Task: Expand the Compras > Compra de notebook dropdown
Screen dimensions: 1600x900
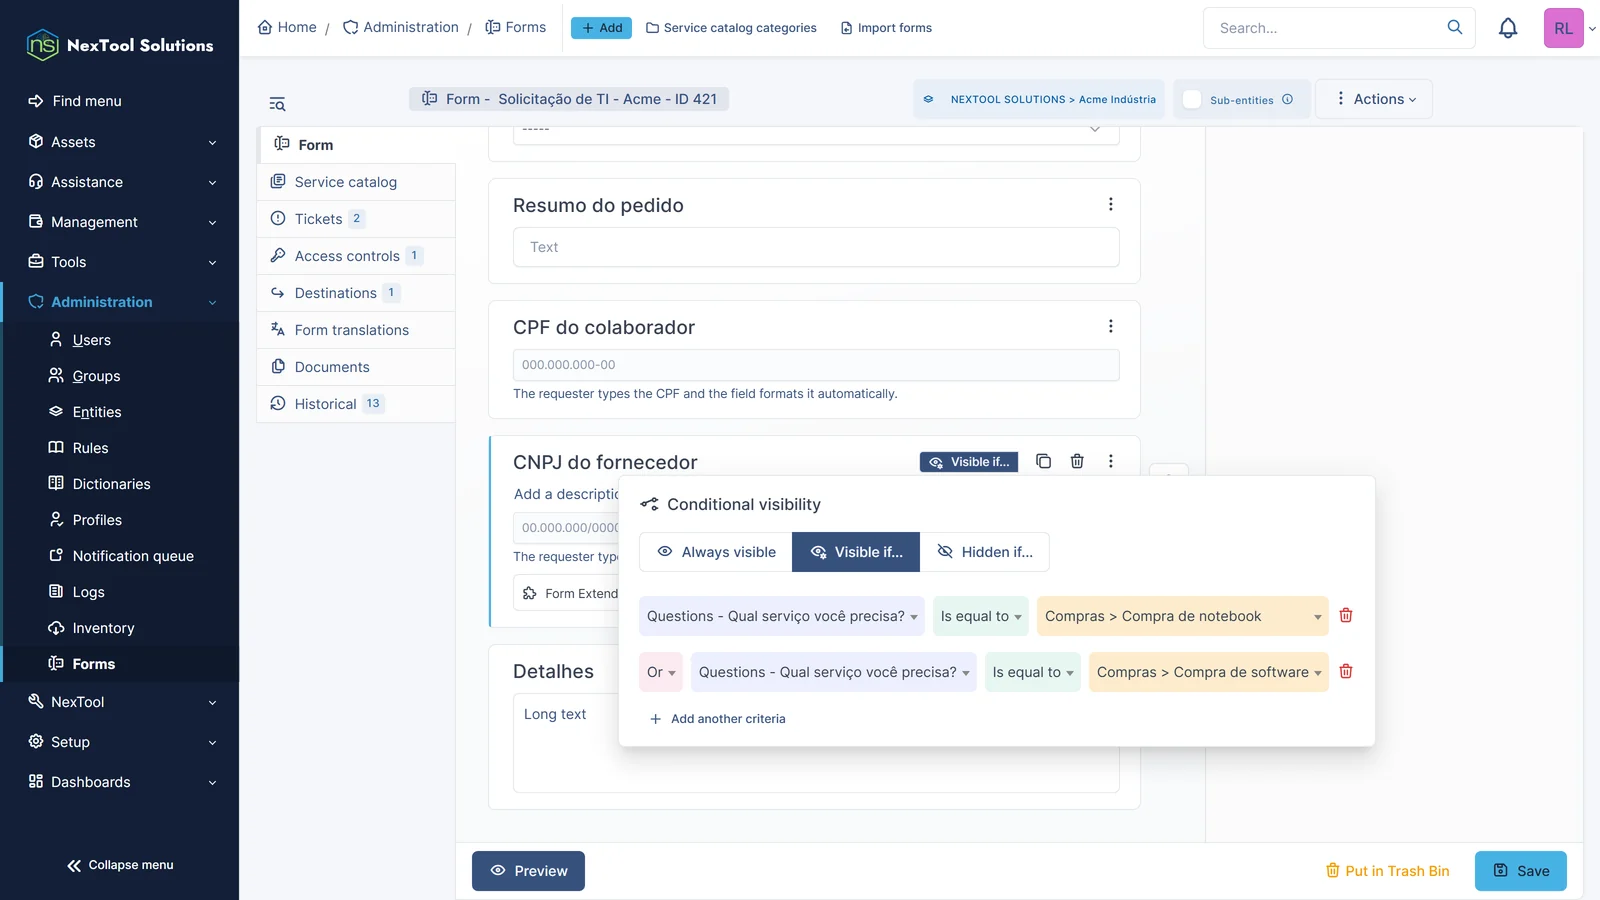Action: pos(1183,616)
